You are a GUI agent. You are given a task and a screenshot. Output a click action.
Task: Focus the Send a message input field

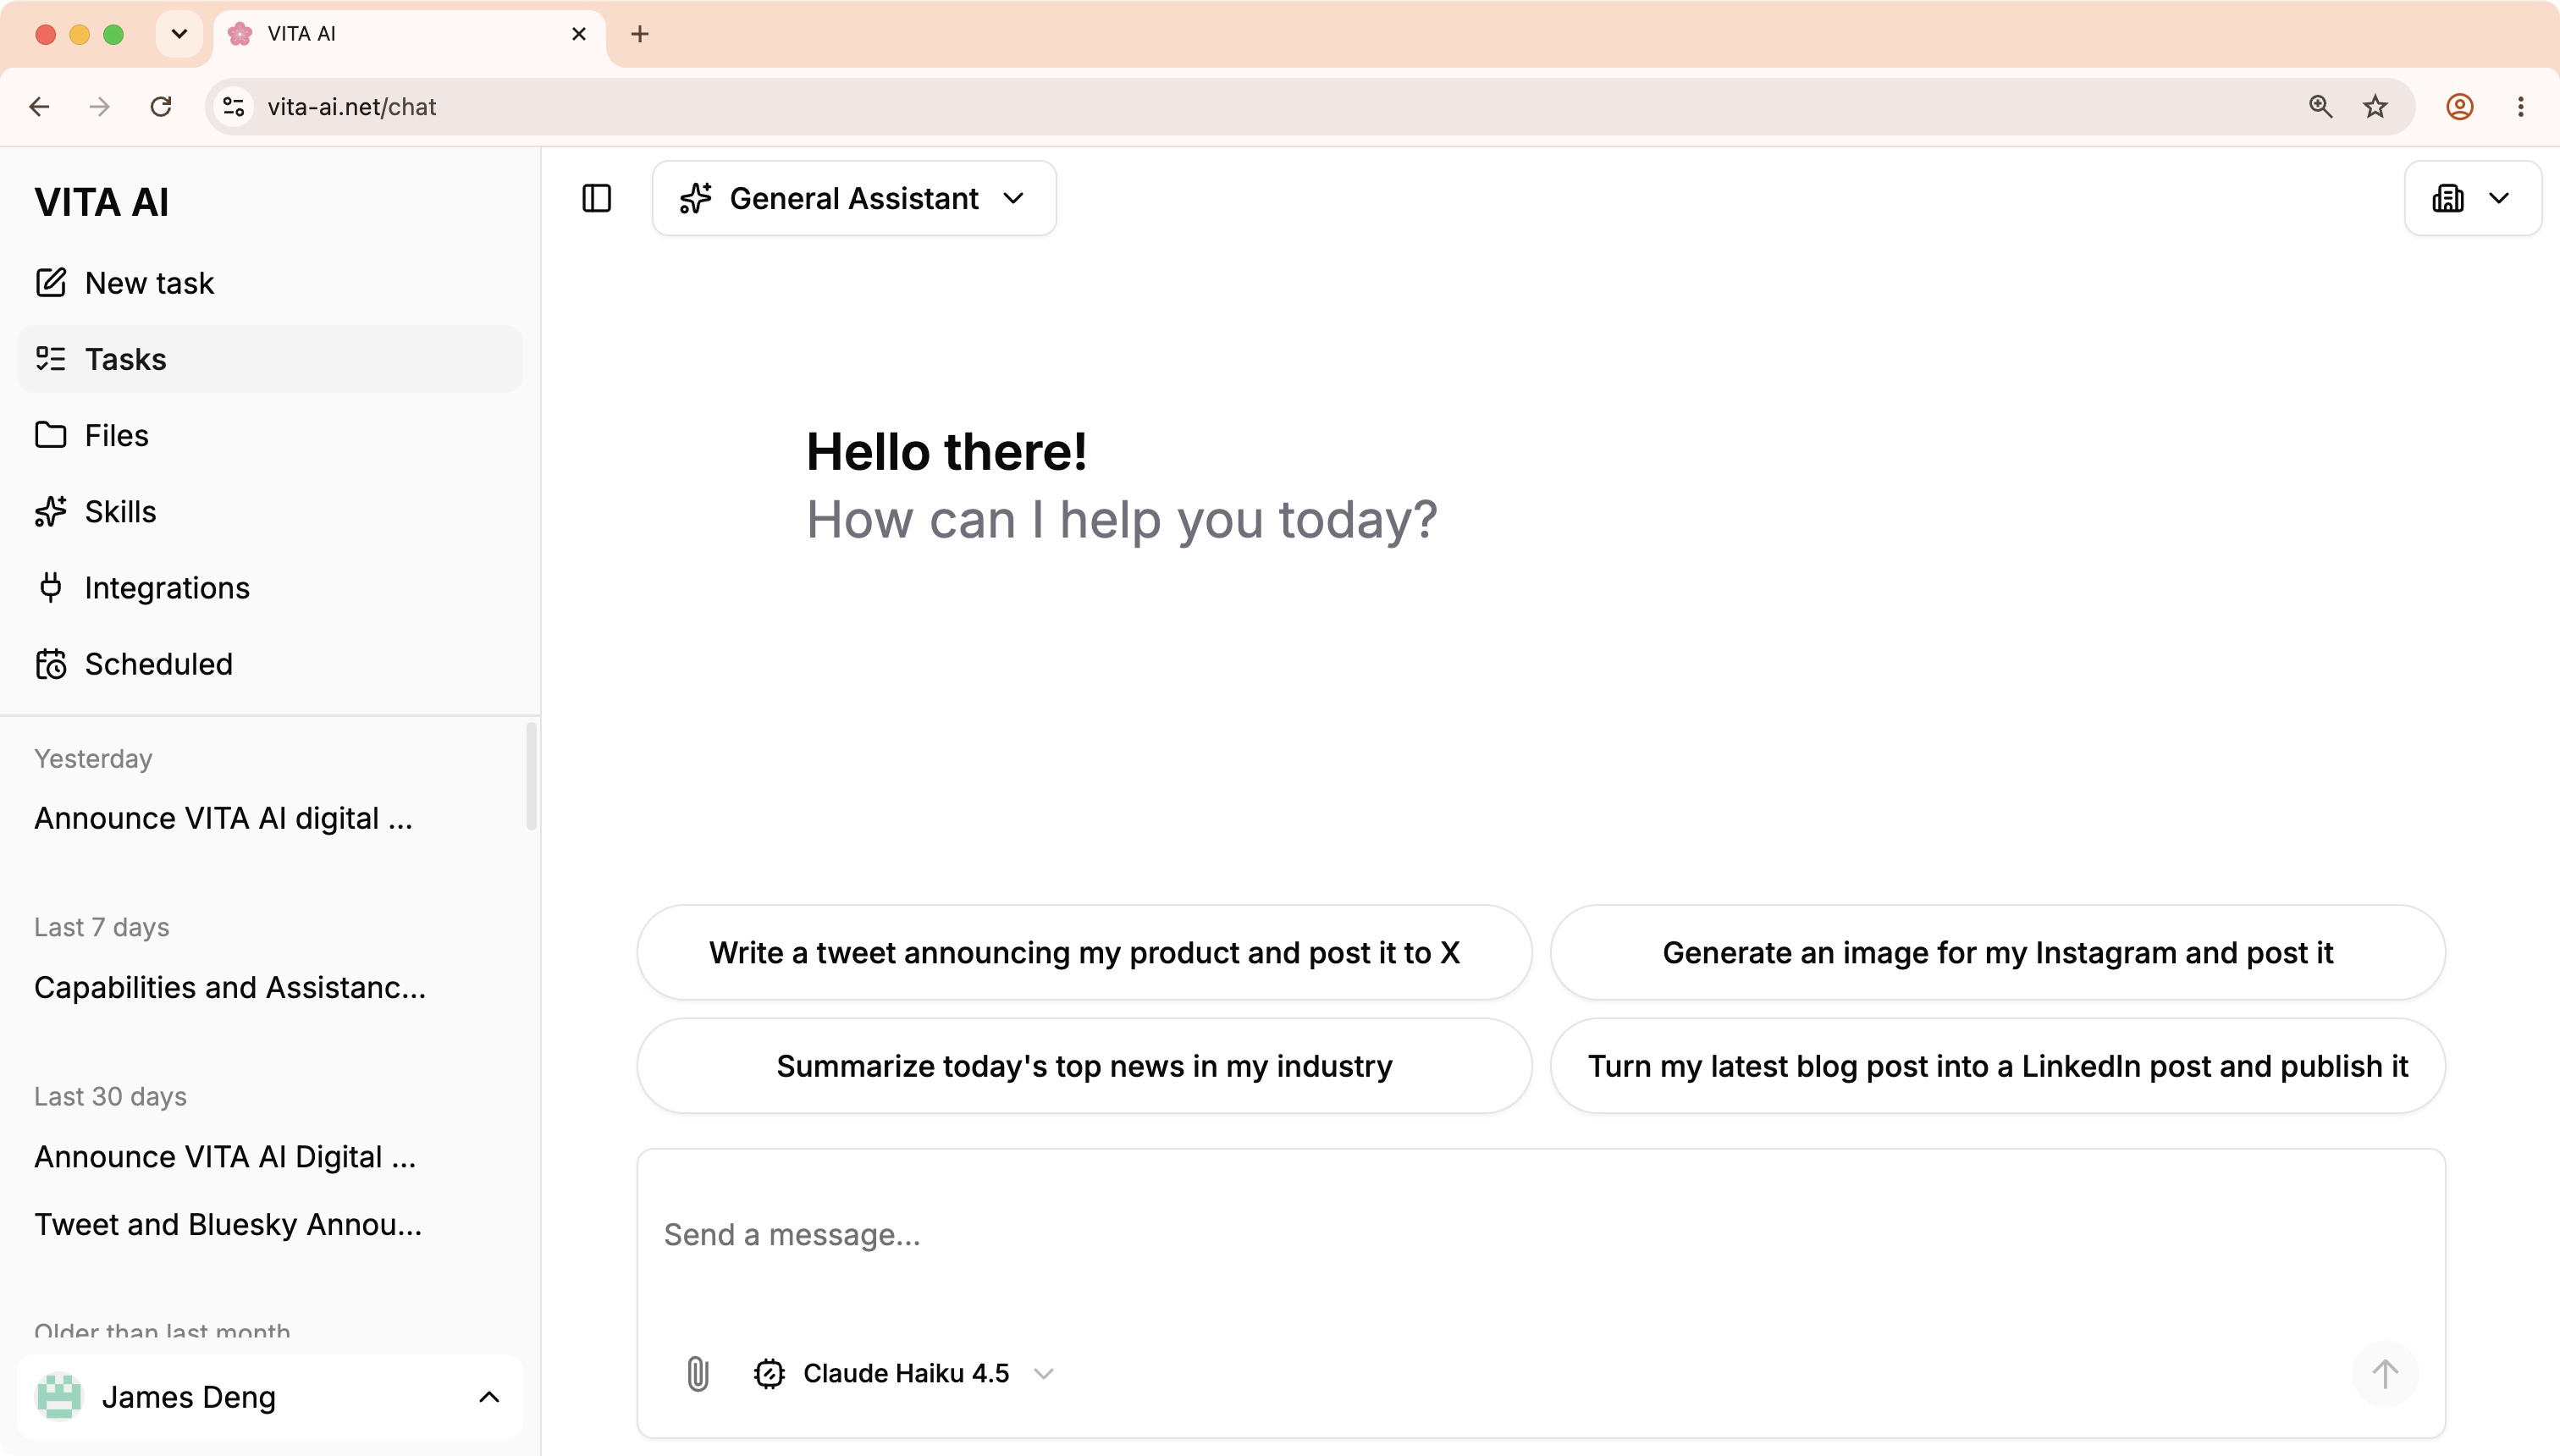point(1540,1235)
